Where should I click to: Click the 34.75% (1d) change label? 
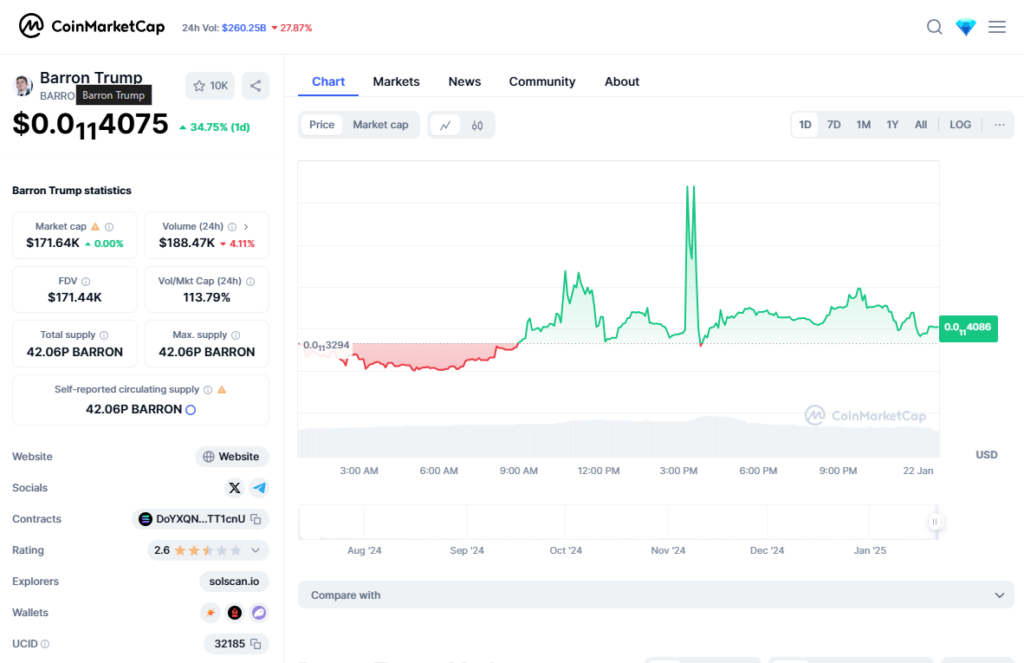[215, 127]
